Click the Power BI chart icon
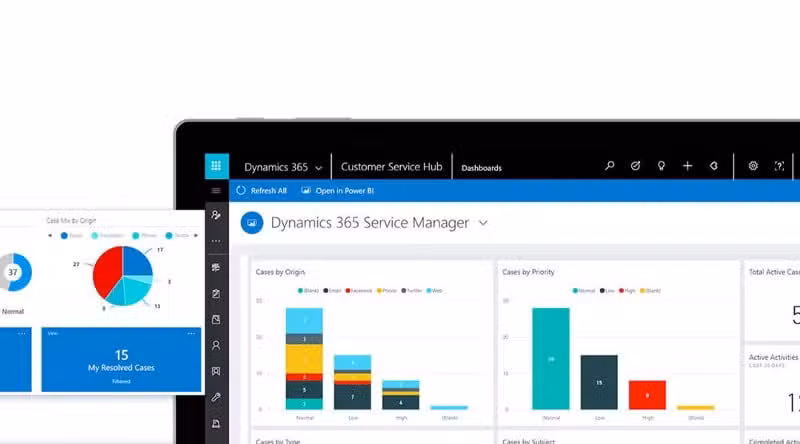Viewport: 800px width, 444px height. point(306,190)
